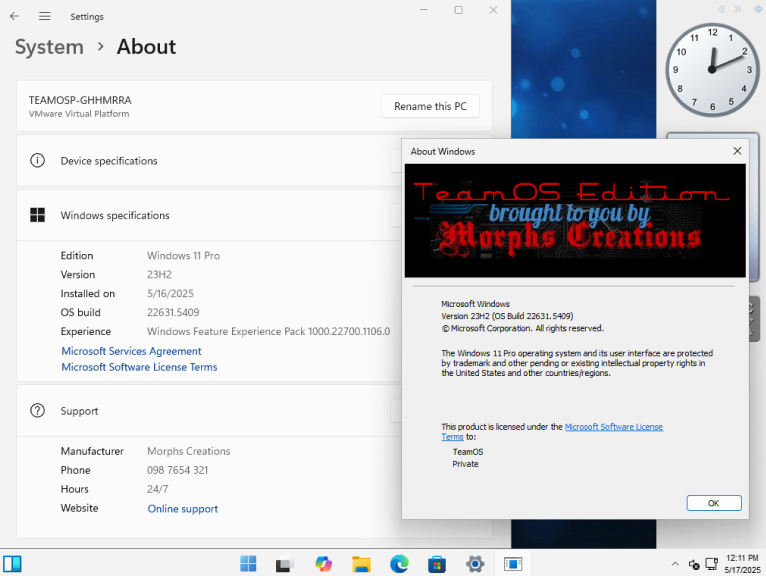
Task: Minimize the Settings window
Action: (424, 10)
